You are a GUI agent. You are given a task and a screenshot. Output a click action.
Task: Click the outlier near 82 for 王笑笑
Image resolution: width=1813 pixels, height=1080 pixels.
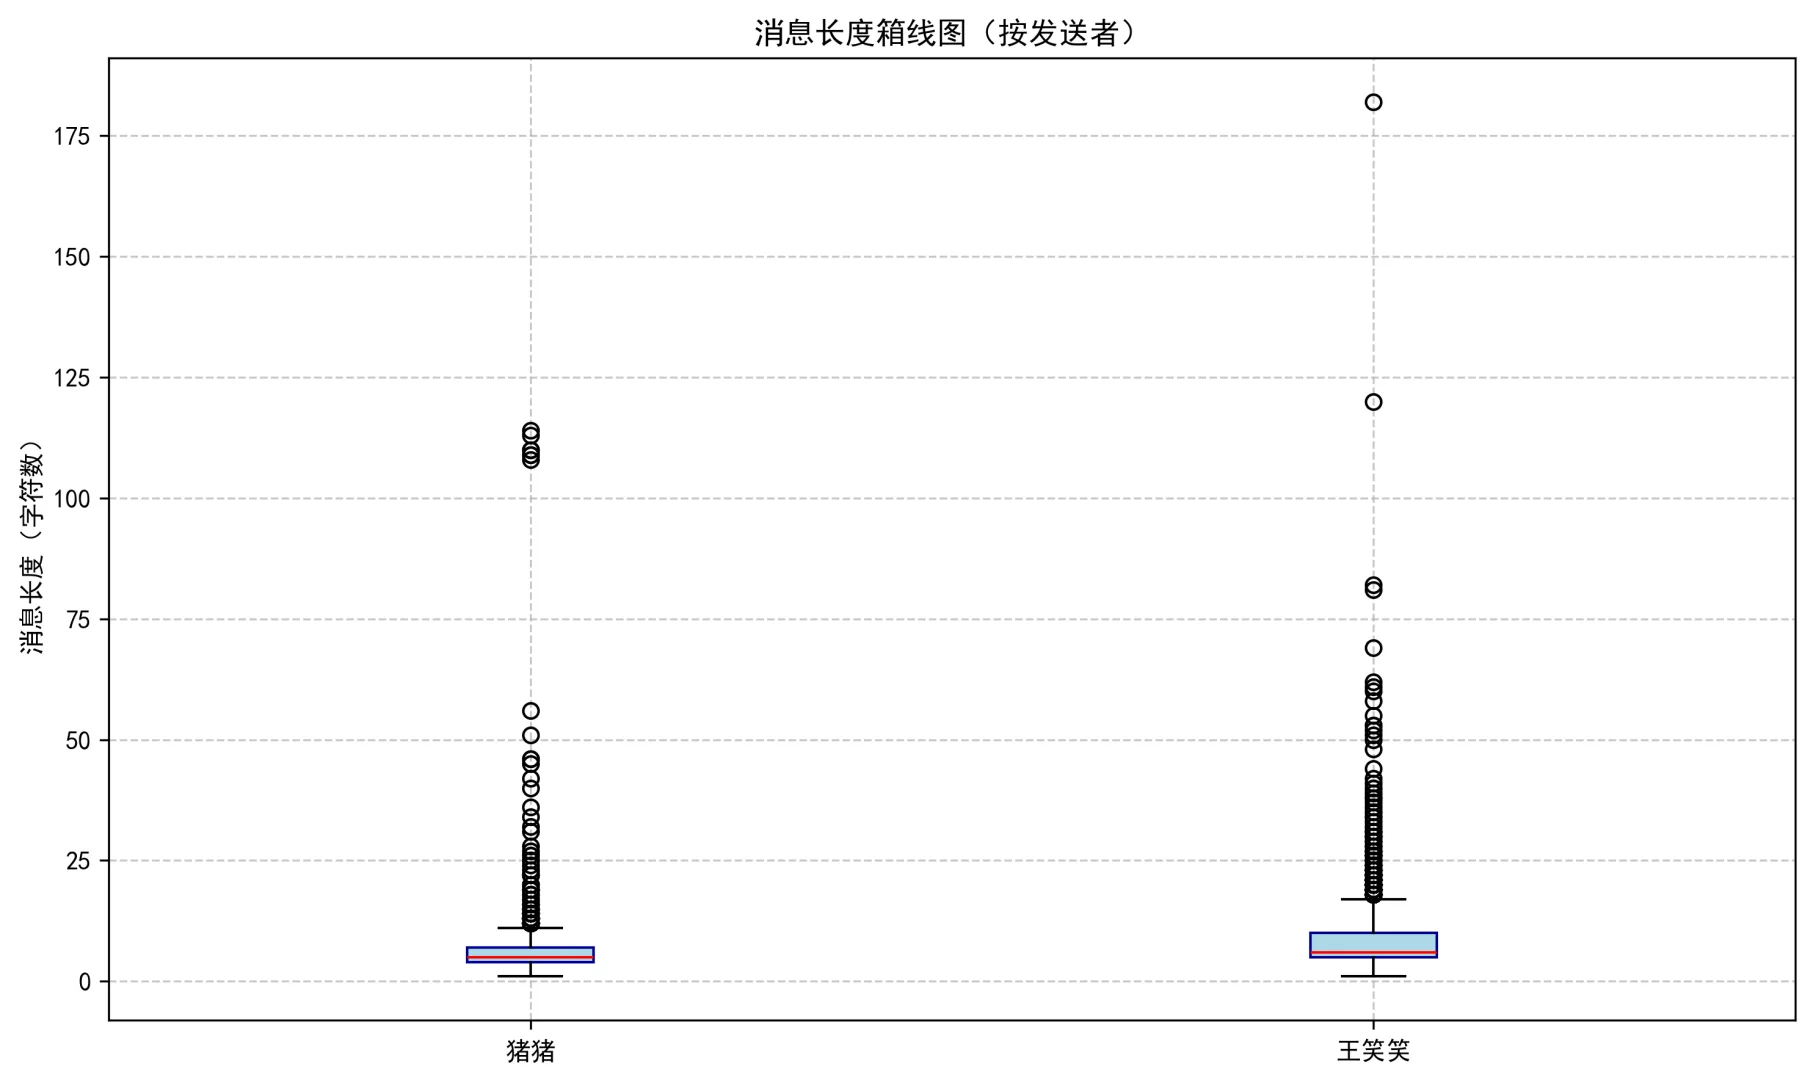[1371, 586]
